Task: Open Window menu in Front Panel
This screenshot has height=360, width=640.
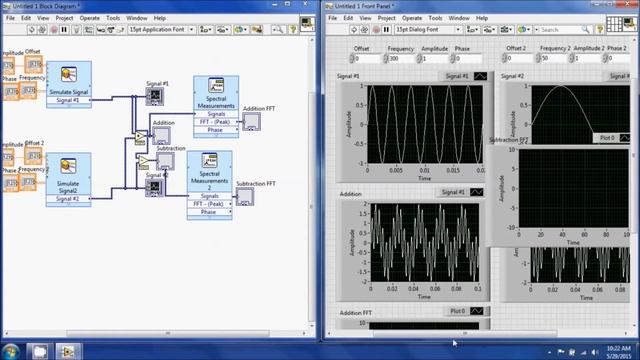Action: (x=459, y=18)
